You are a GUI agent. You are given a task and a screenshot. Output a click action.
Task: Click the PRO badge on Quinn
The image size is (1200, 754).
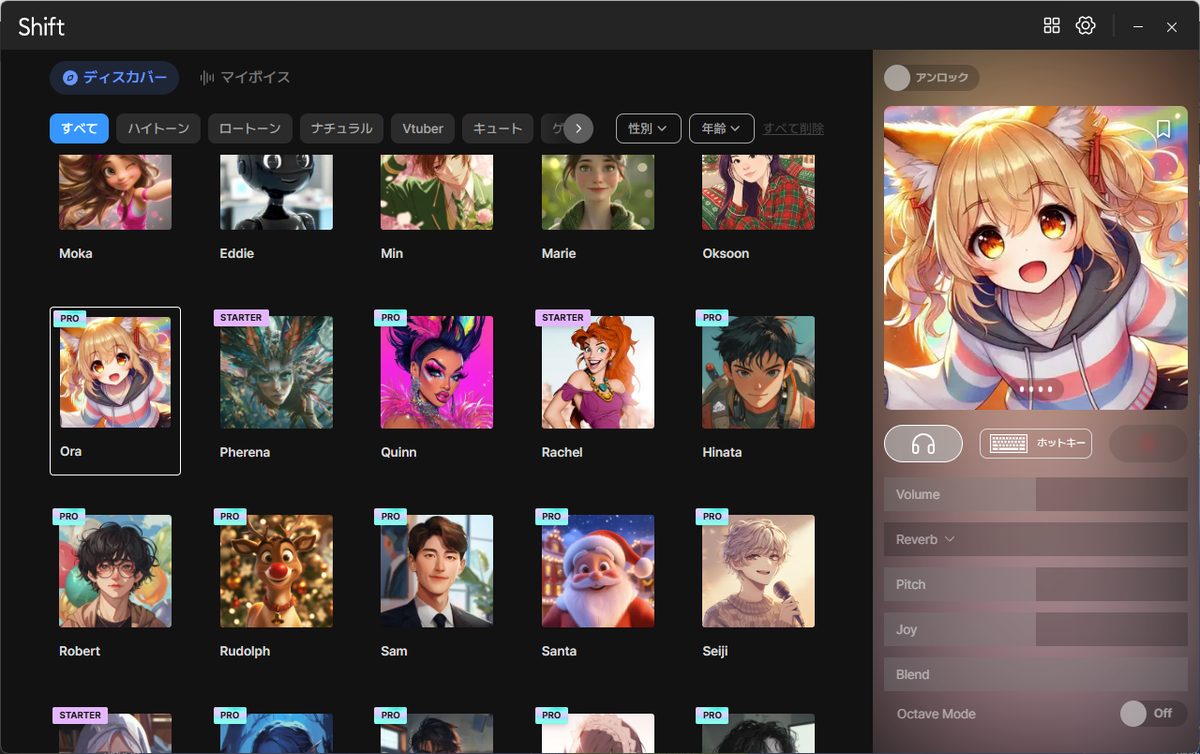click(390, 317)
